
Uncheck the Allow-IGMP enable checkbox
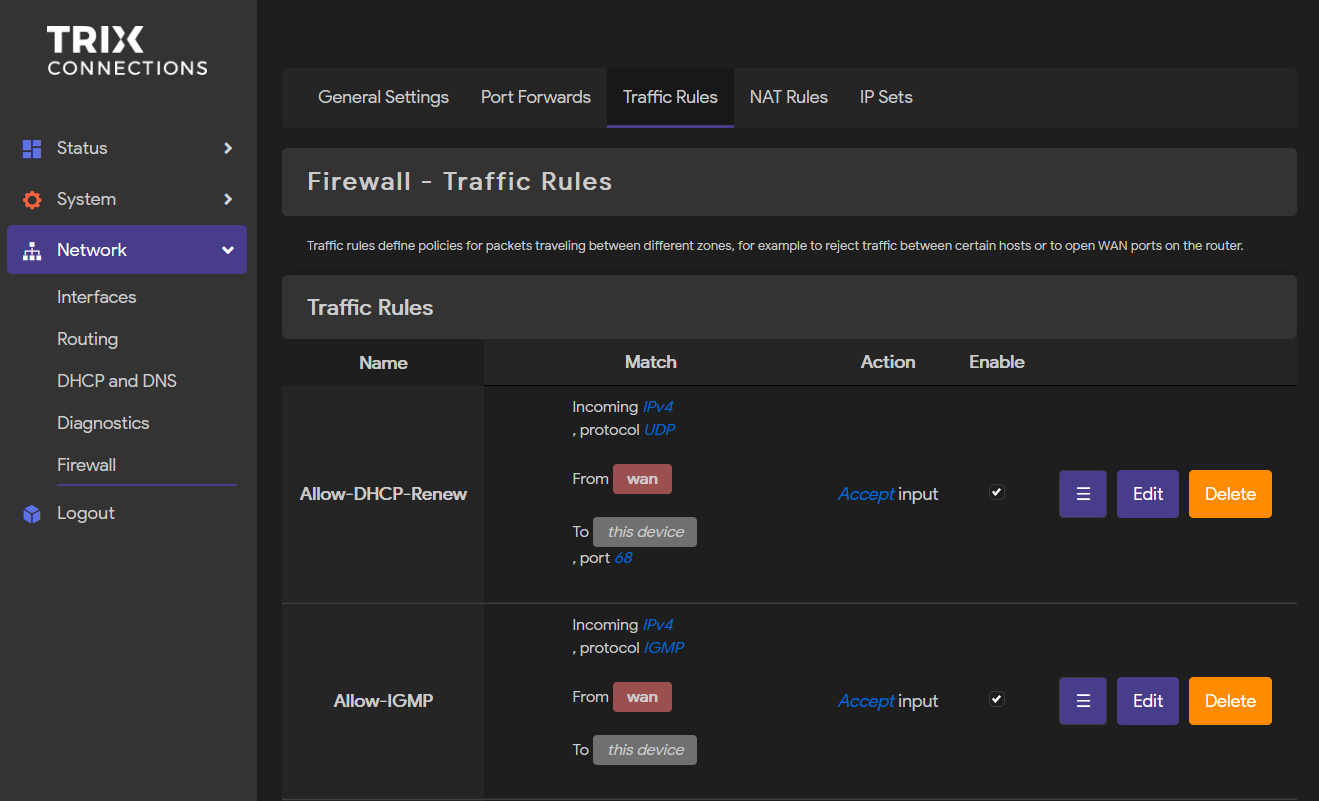click(x=996, y=699)
